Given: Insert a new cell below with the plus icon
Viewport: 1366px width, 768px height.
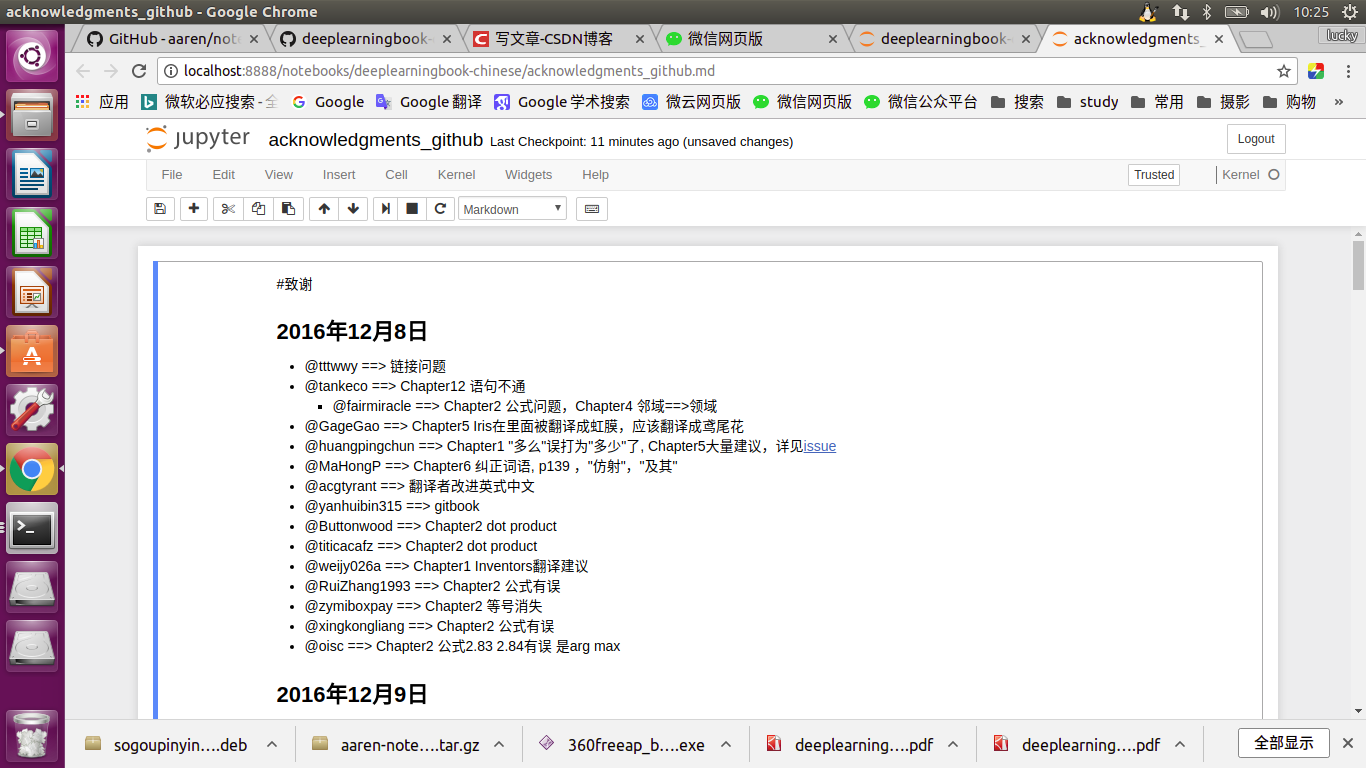Looking at the screenshot, I should (193, 208).
